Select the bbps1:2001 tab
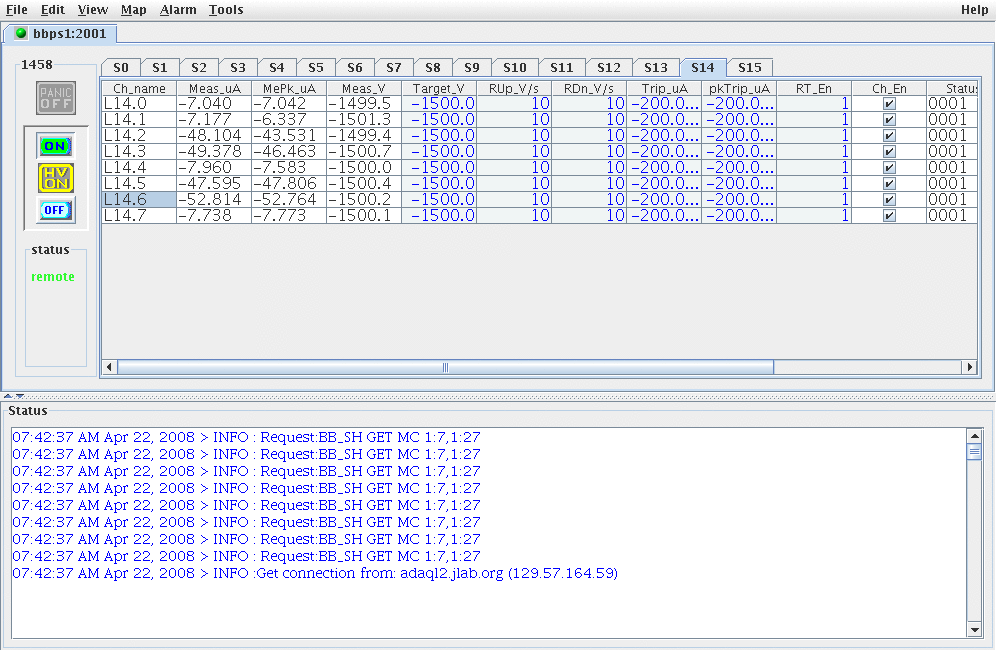This screenshot has height=651, width=996. point(60,34)
